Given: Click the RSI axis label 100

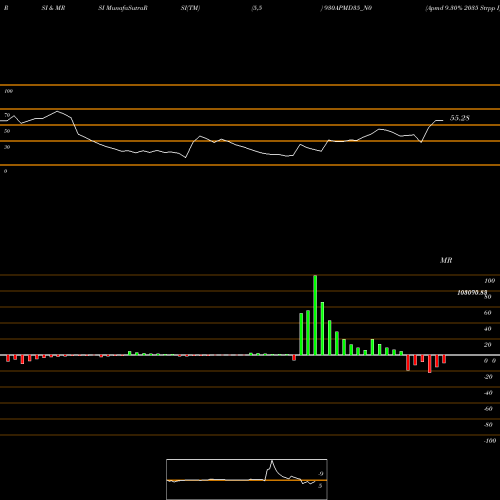Looking at the screenshot, I should pyautogui.click(x=8, y=91).
